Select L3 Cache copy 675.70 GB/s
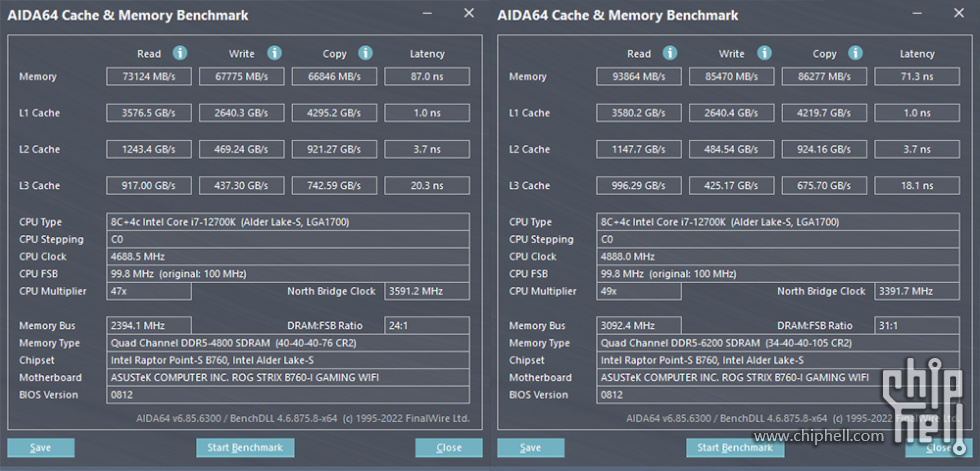This screenshot has width=980, height=471. 824,186
